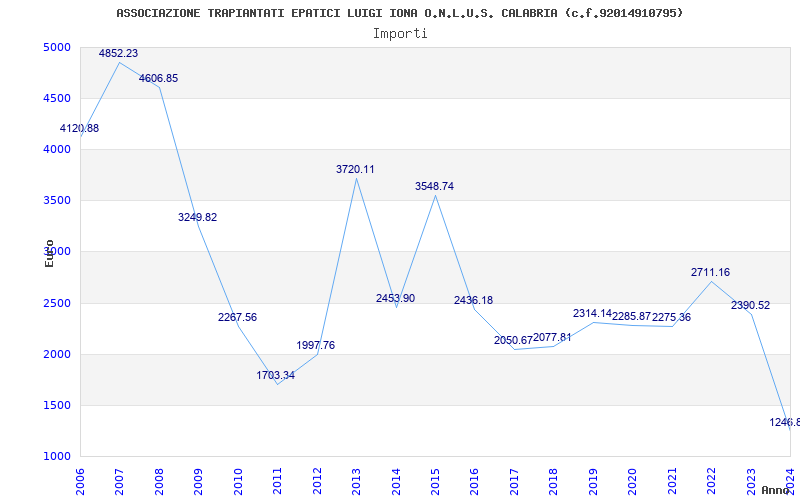This screenshot has width=800, height=500.
Task: Click the data label 3249.82
Action: click(197, 217)
